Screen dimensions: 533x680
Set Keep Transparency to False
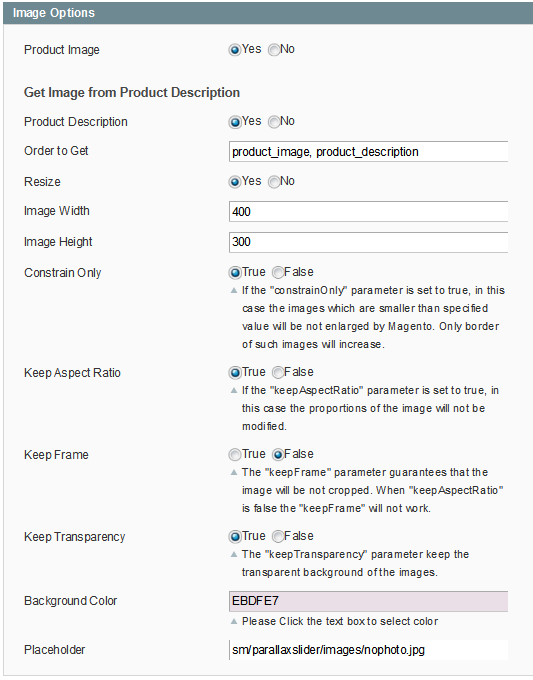pos(278,536)
